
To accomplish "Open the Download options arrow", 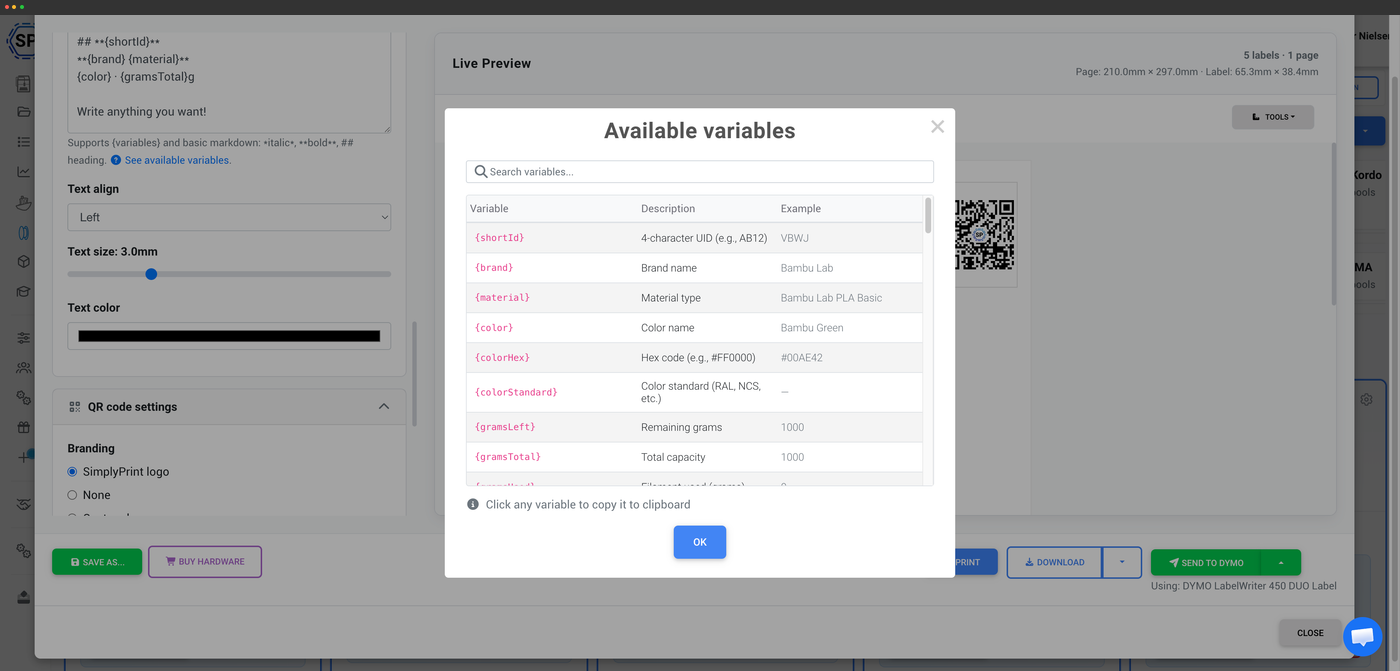I will pyautogui.click(x=1122, y=562).
